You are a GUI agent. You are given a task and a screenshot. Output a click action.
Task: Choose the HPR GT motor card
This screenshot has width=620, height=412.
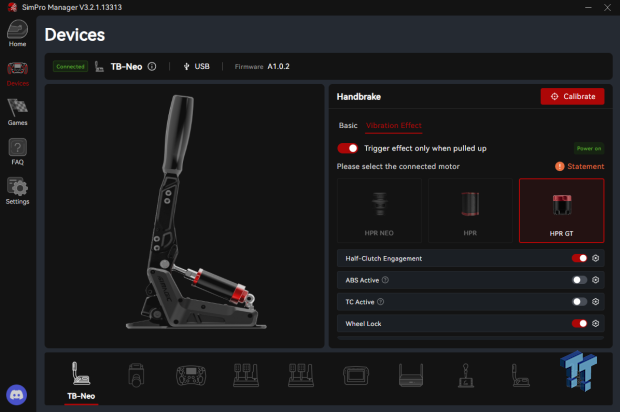click(x=561, y=210)
